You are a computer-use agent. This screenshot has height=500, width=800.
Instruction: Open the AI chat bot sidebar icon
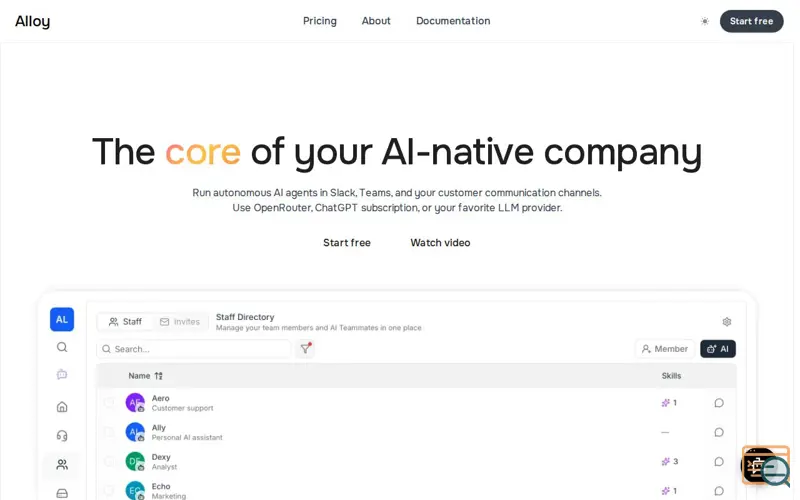click(62, 374)
